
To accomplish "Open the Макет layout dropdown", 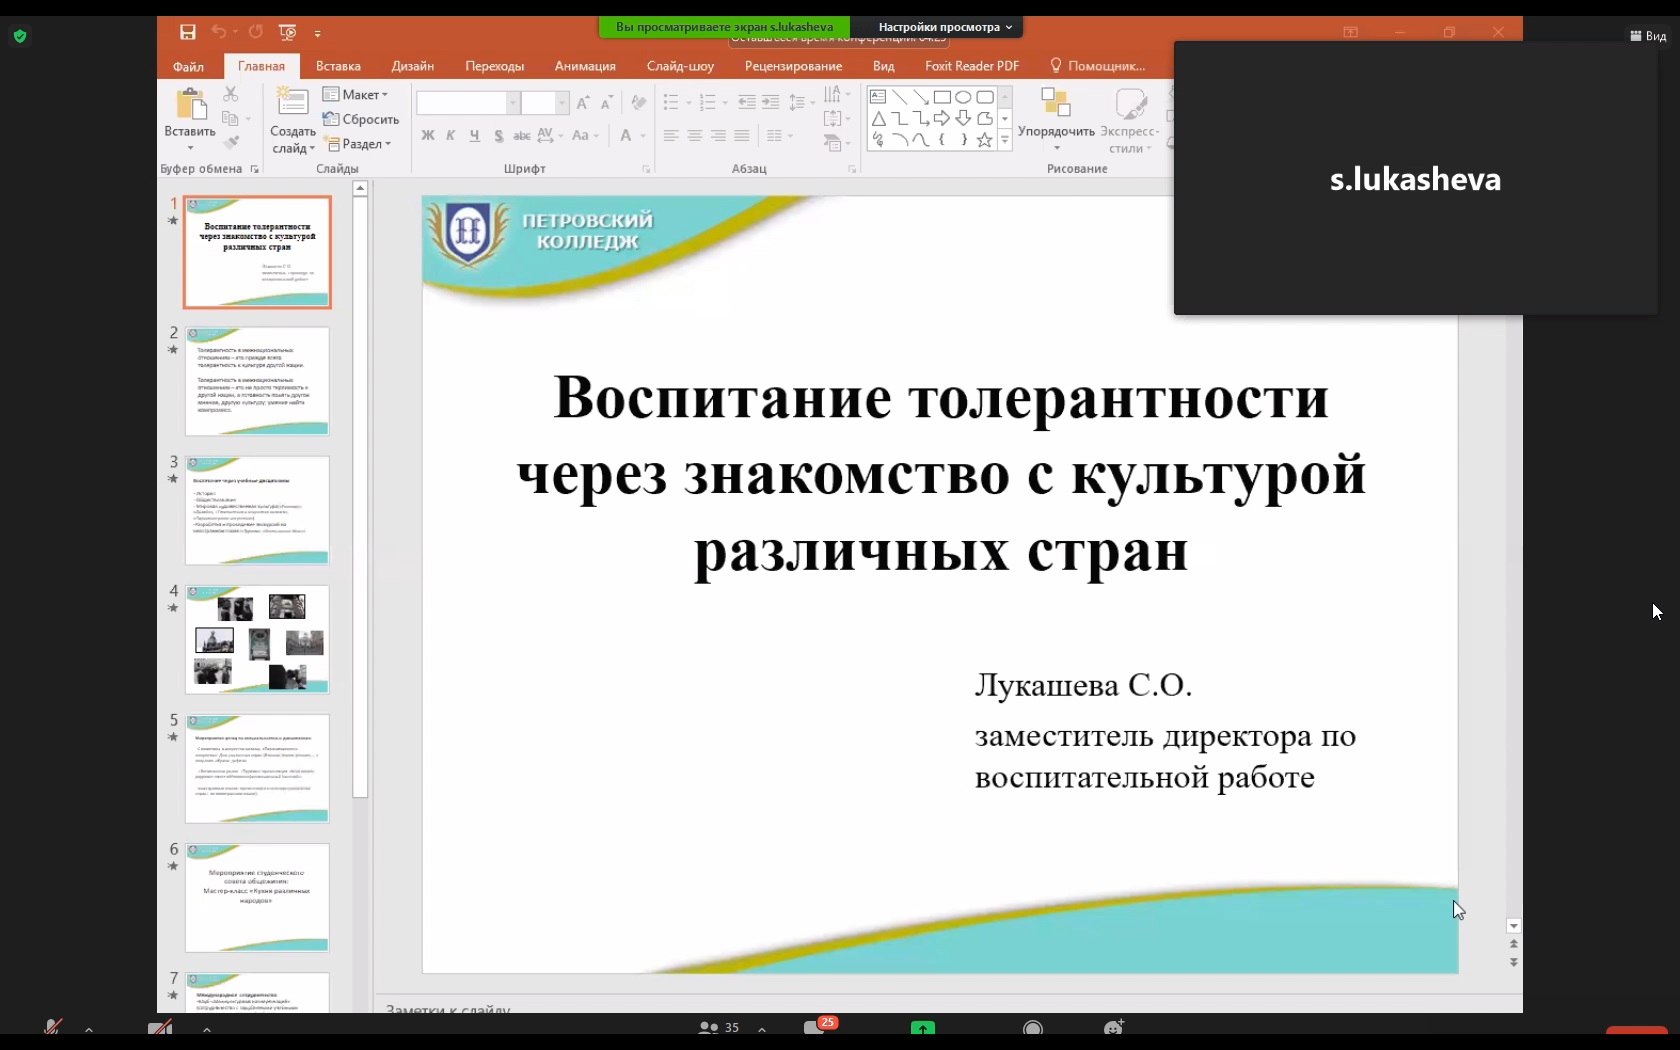I will click(355, 94).
